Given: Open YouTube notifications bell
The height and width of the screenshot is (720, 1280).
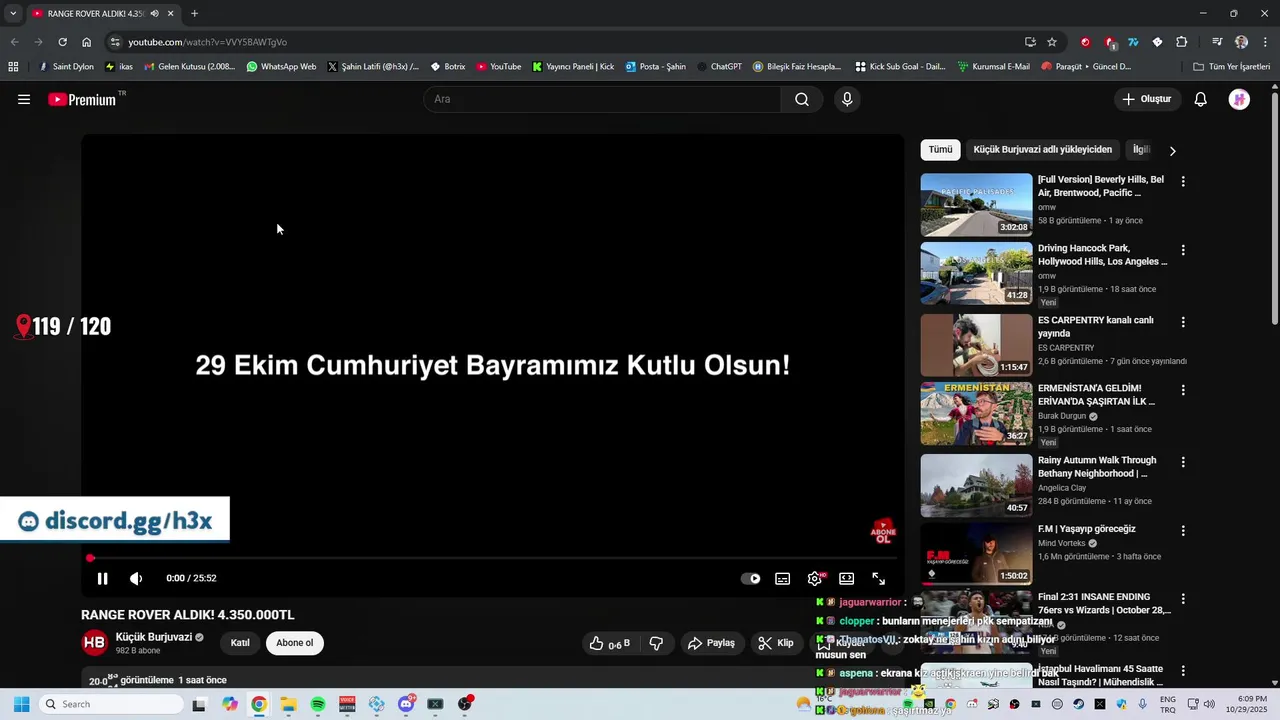Looking at the screenshot, I should 1201,99.
